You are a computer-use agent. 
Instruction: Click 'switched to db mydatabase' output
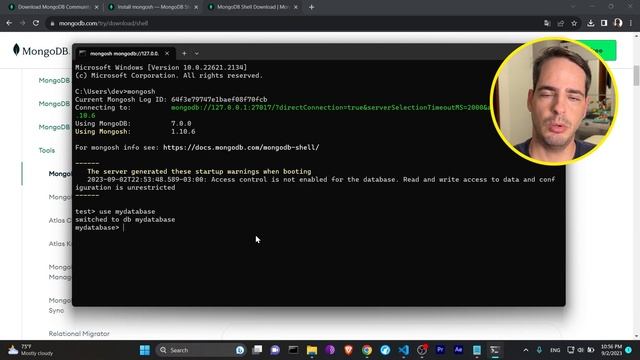point(125,220)
